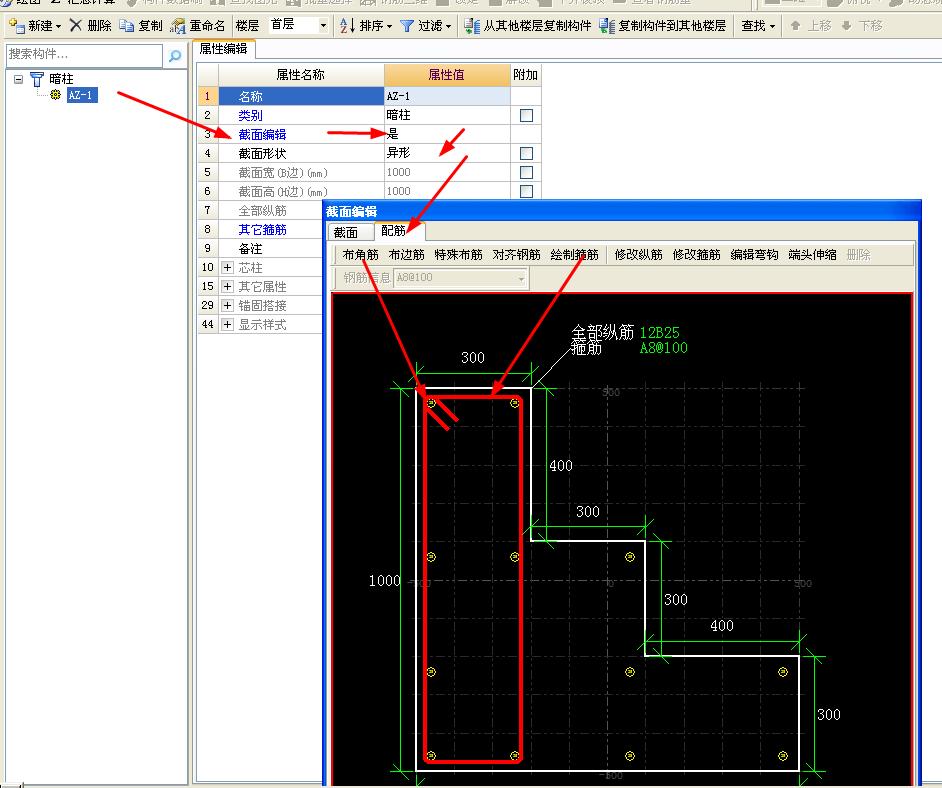Toggle the 截面高(H边) row checkbox
Viewport: 942px width, 788px height.
click(x=526, y=191)
